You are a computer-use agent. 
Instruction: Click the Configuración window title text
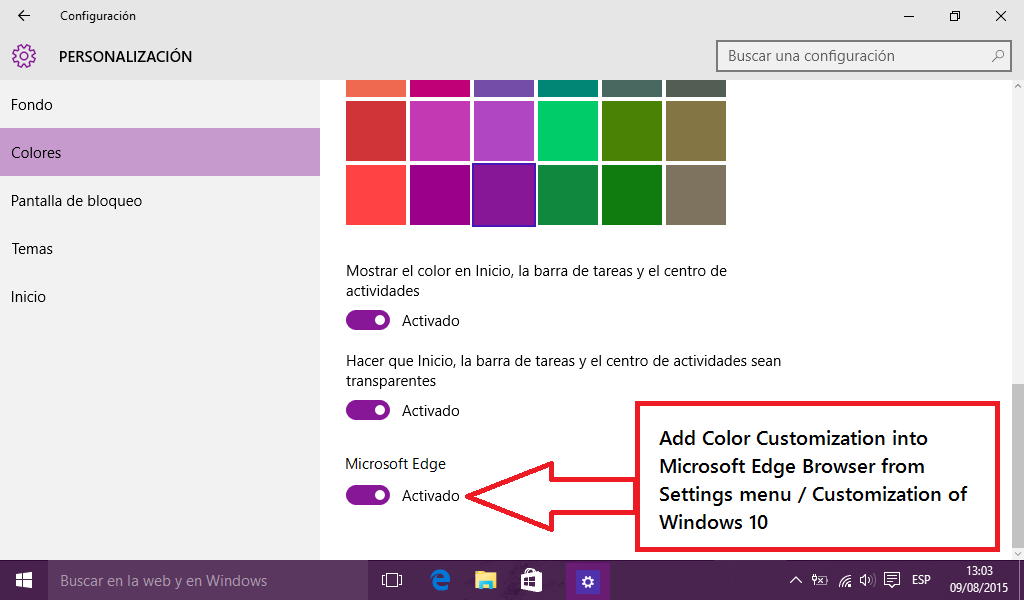98,16
